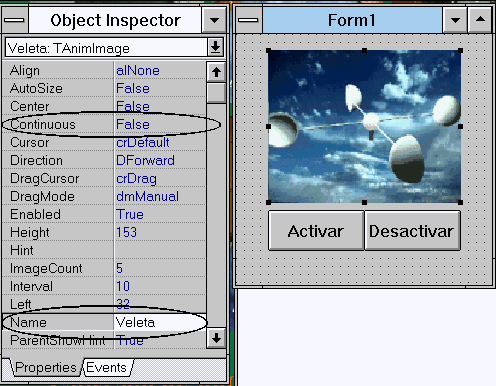Open the Object Inspector system menu box
496x386 pixels.
point(14,20)
